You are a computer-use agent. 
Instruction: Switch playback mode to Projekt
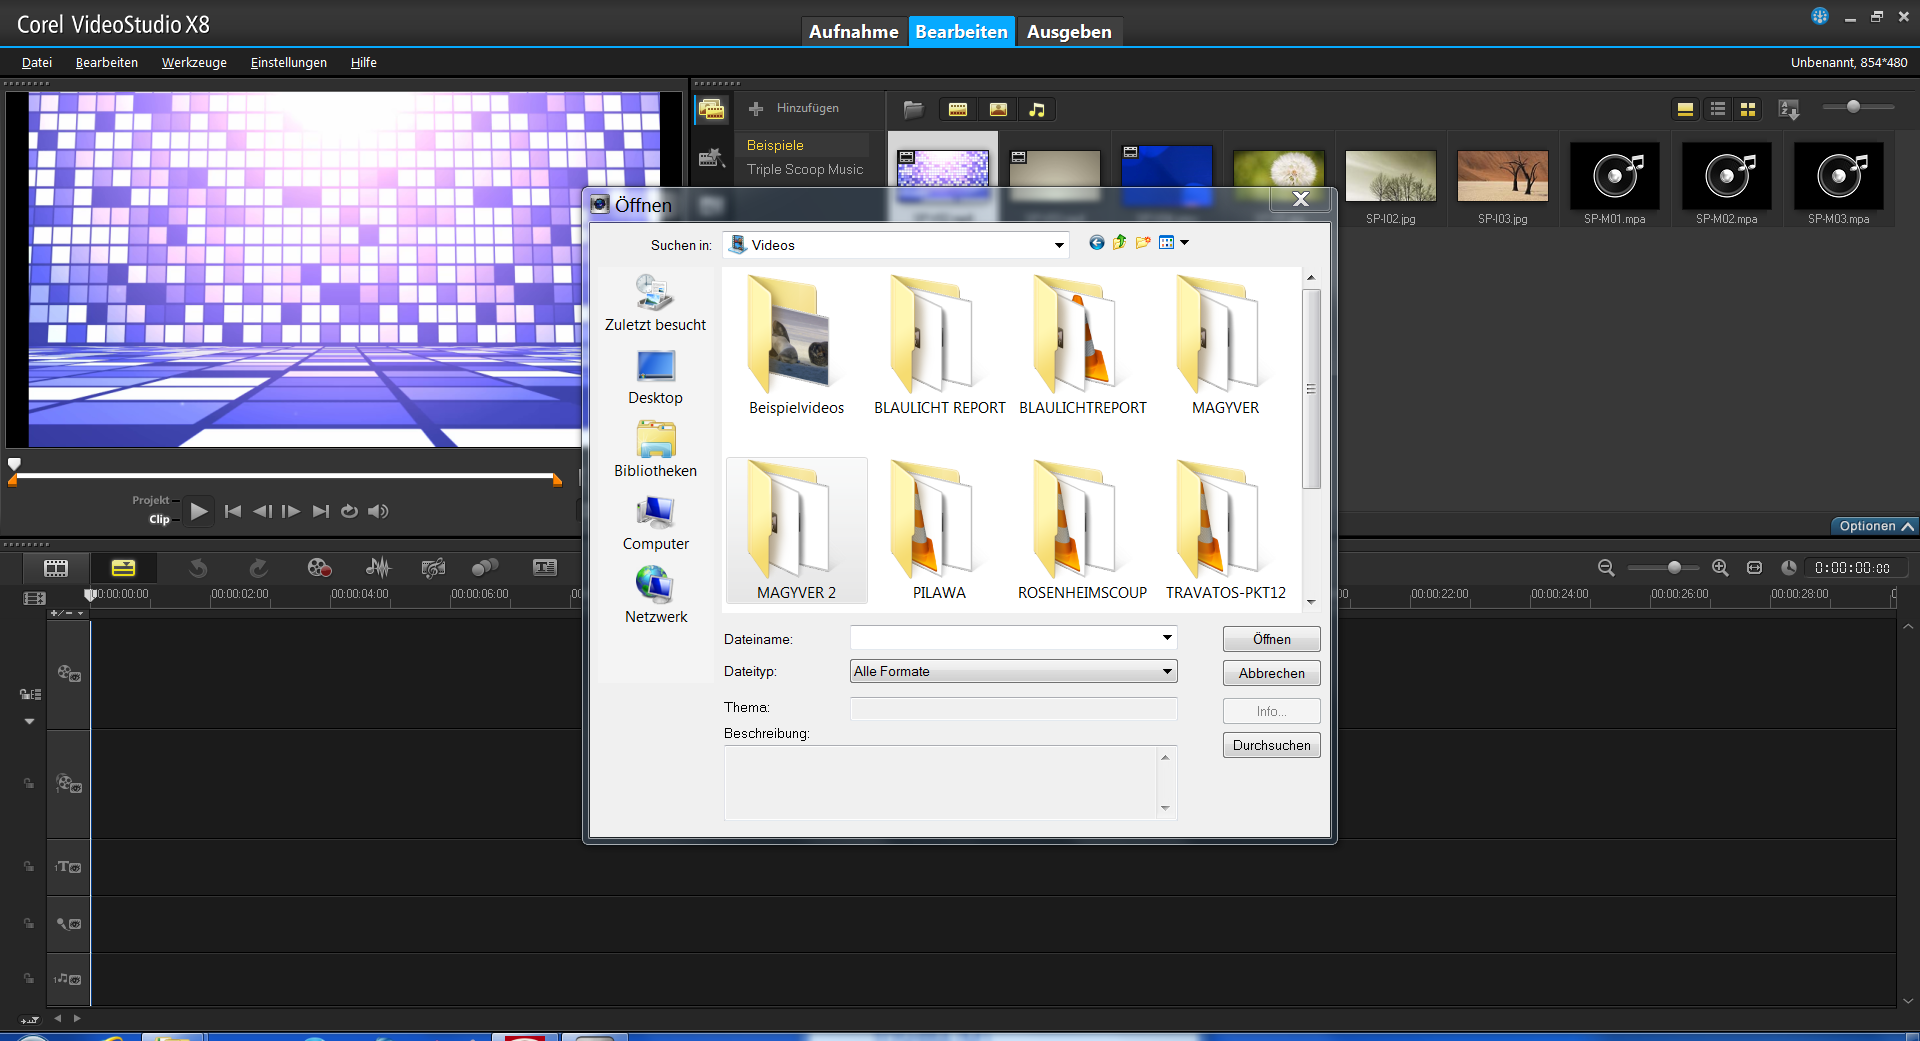coord(151,500)
